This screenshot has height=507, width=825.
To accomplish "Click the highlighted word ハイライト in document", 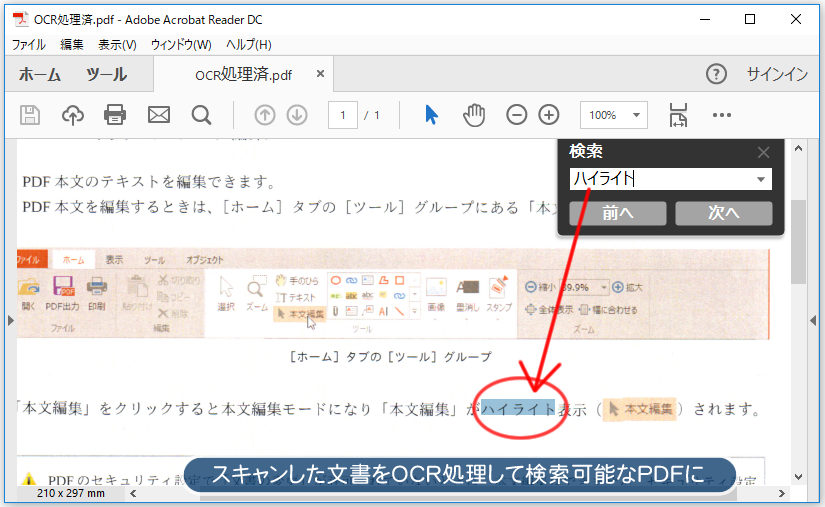I will pyautogui.click(x=518, y=408).
